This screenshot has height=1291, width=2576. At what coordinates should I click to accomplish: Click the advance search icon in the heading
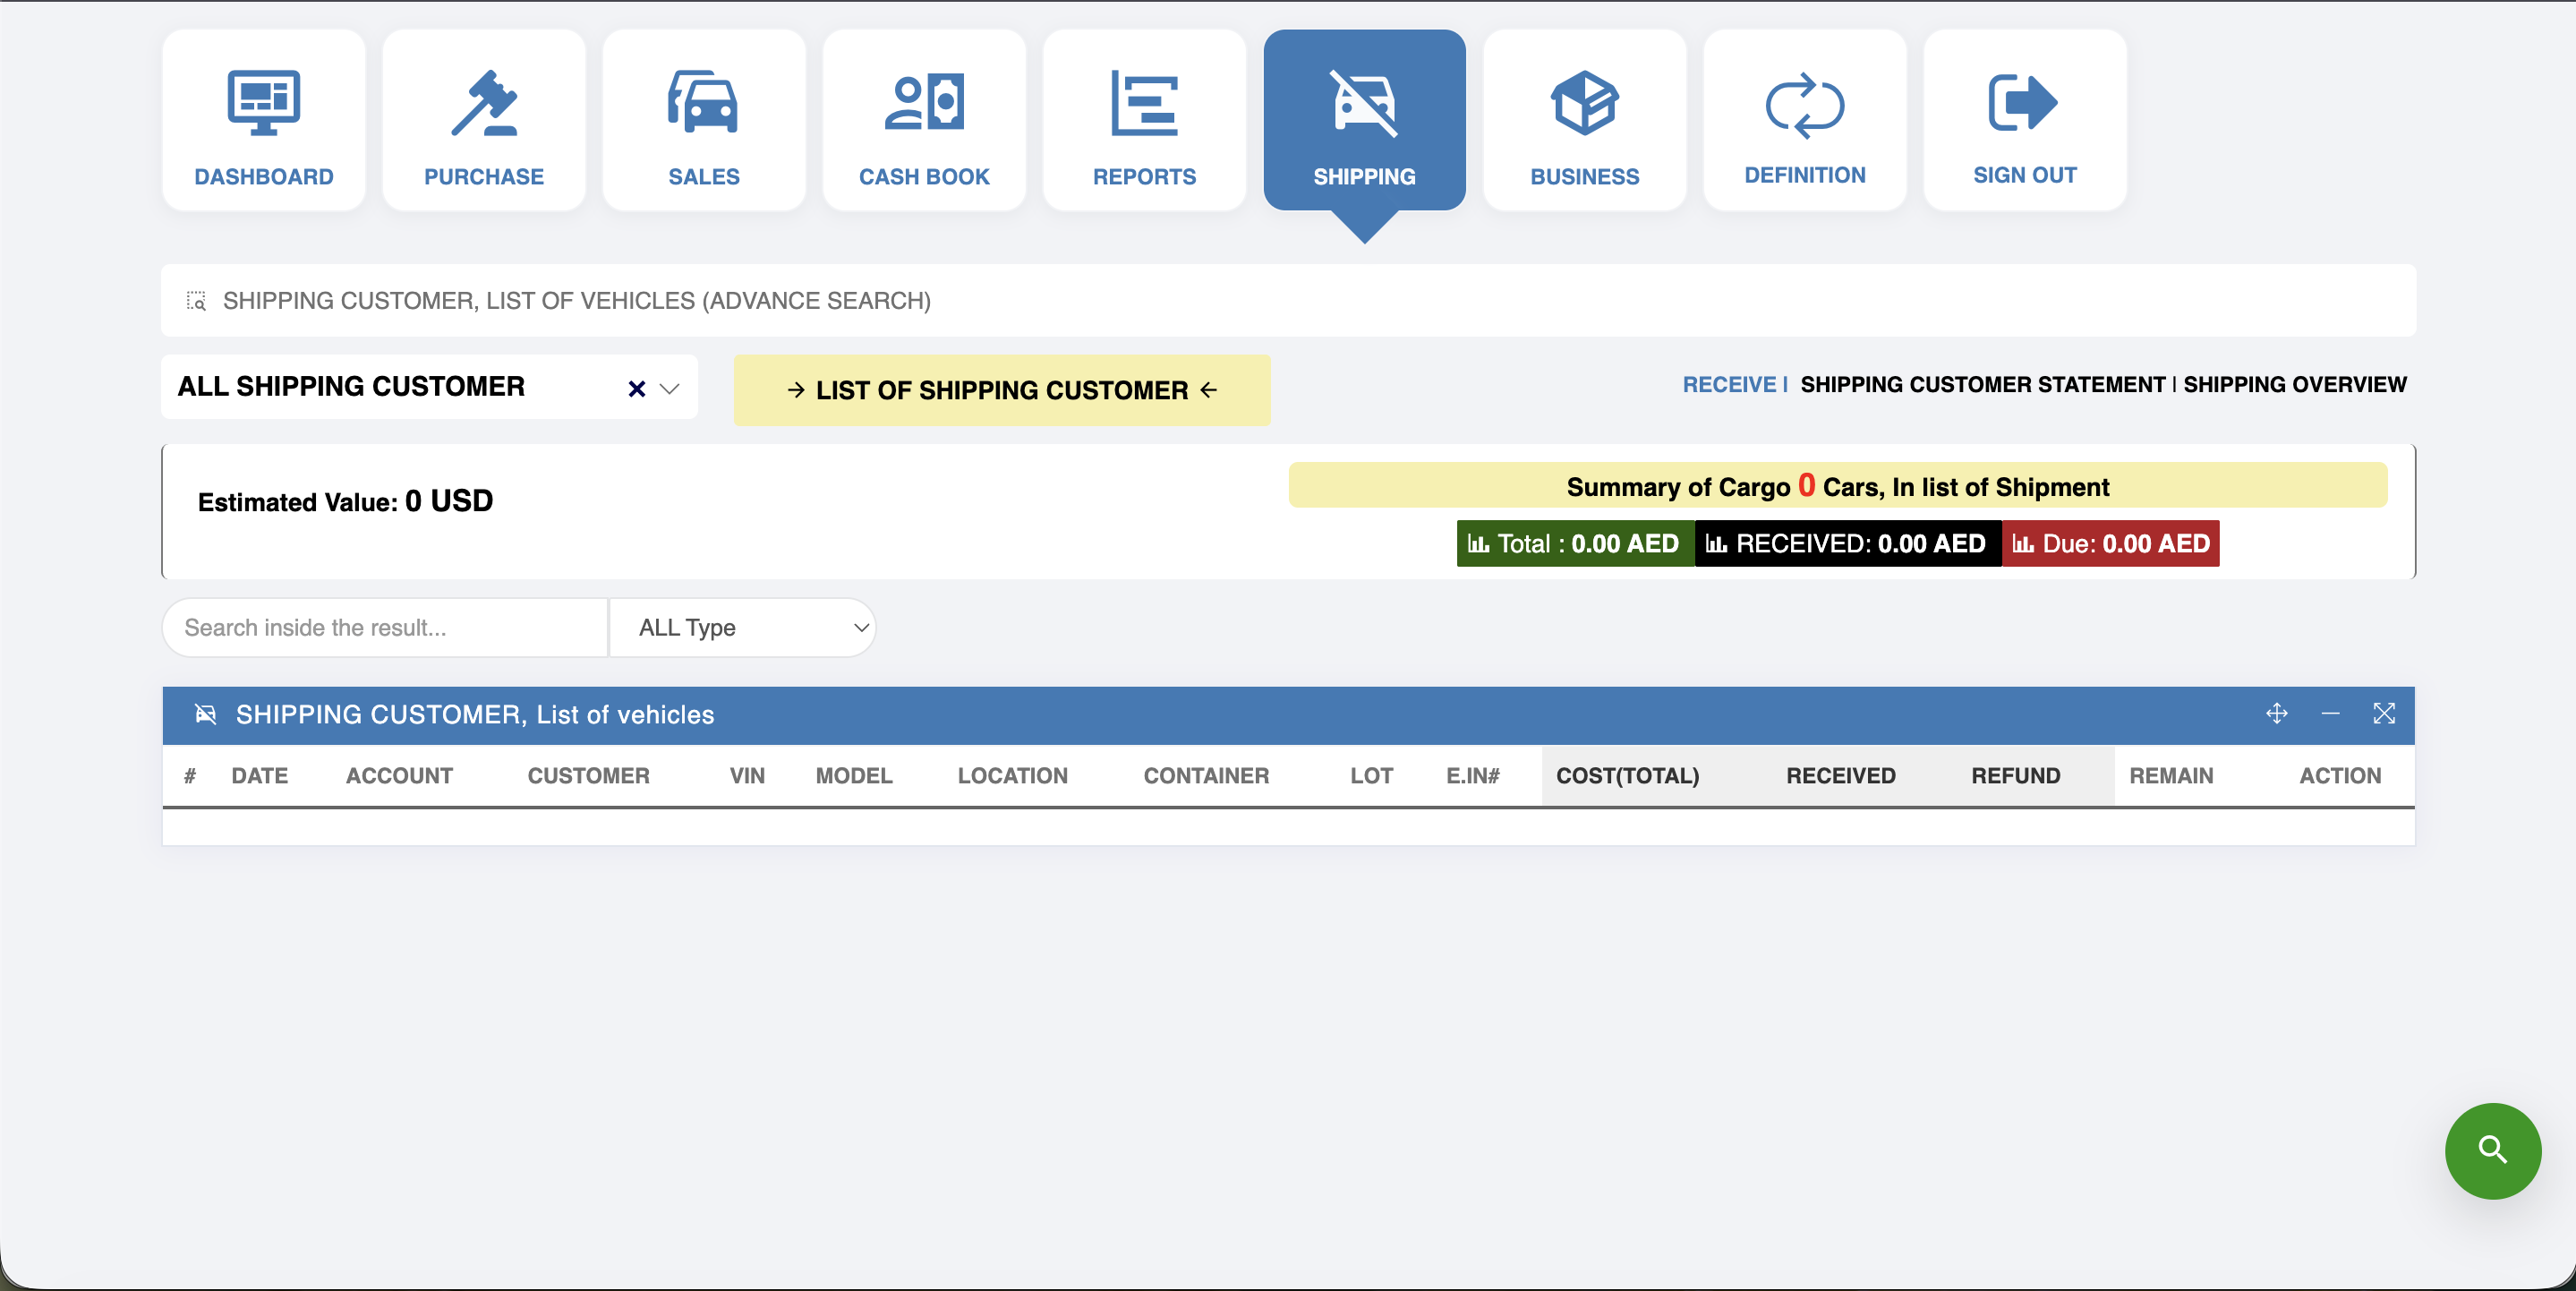click(196, 301)
